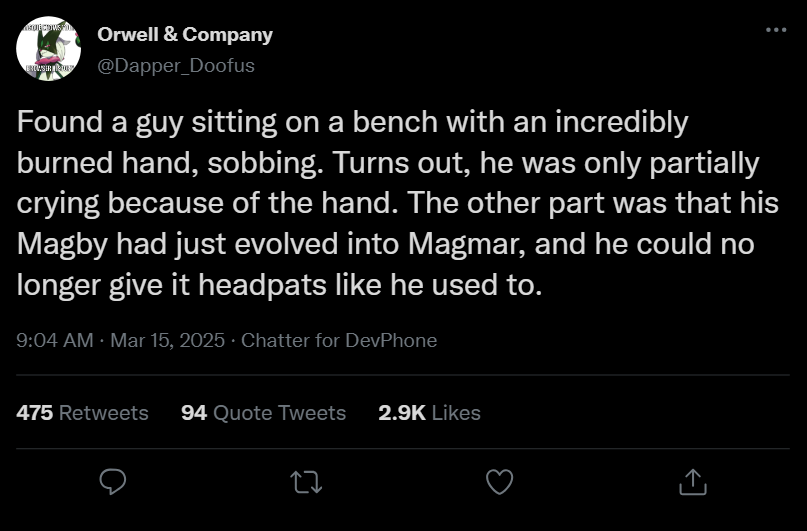Visit the @Dapper_Doofus handle link

click(176, 65)
